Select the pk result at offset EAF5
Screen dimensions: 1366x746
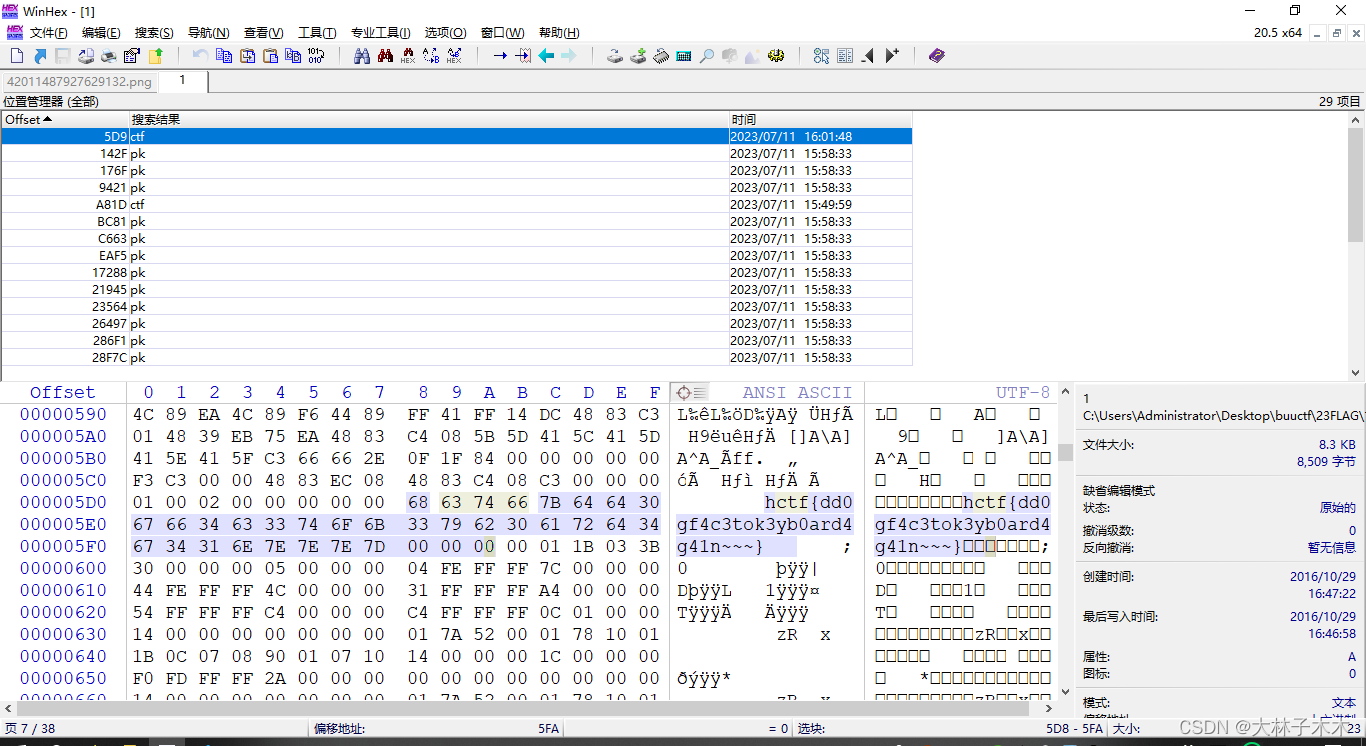point(457,255)
